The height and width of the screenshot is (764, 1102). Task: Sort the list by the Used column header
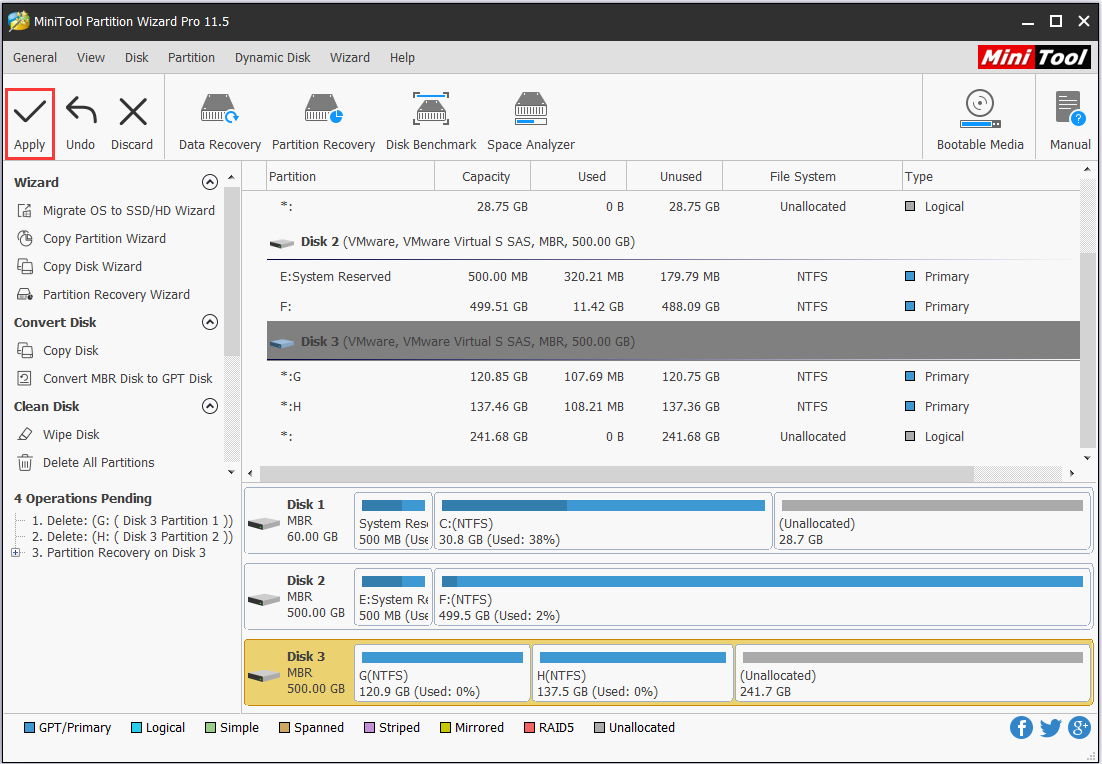578,176
